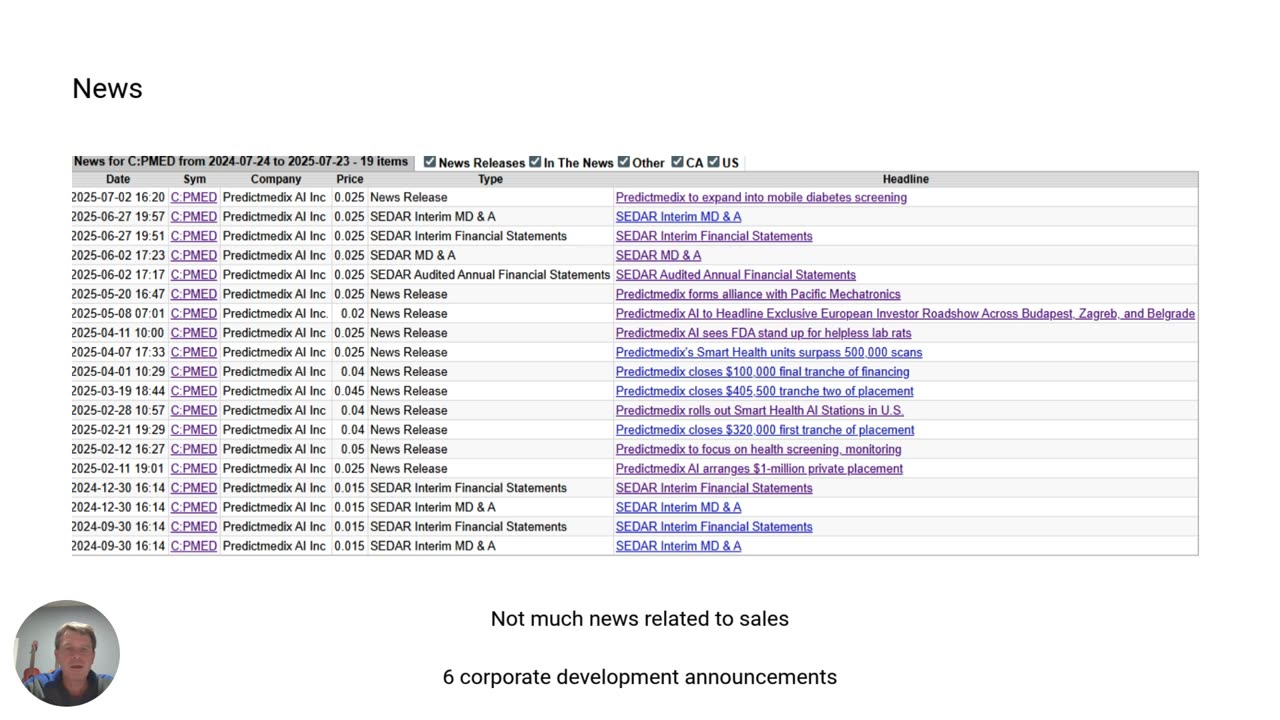Click C:PMED symbol in 2025-02-12 row
This screenshot has width=1280, height=720.
(x=194, y=449)
